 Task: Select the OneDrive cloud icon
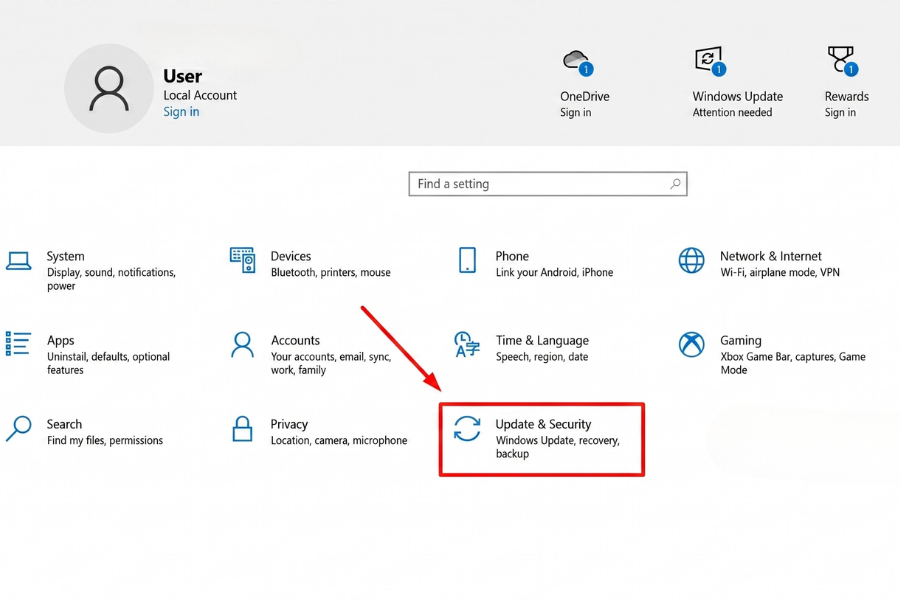578,62
